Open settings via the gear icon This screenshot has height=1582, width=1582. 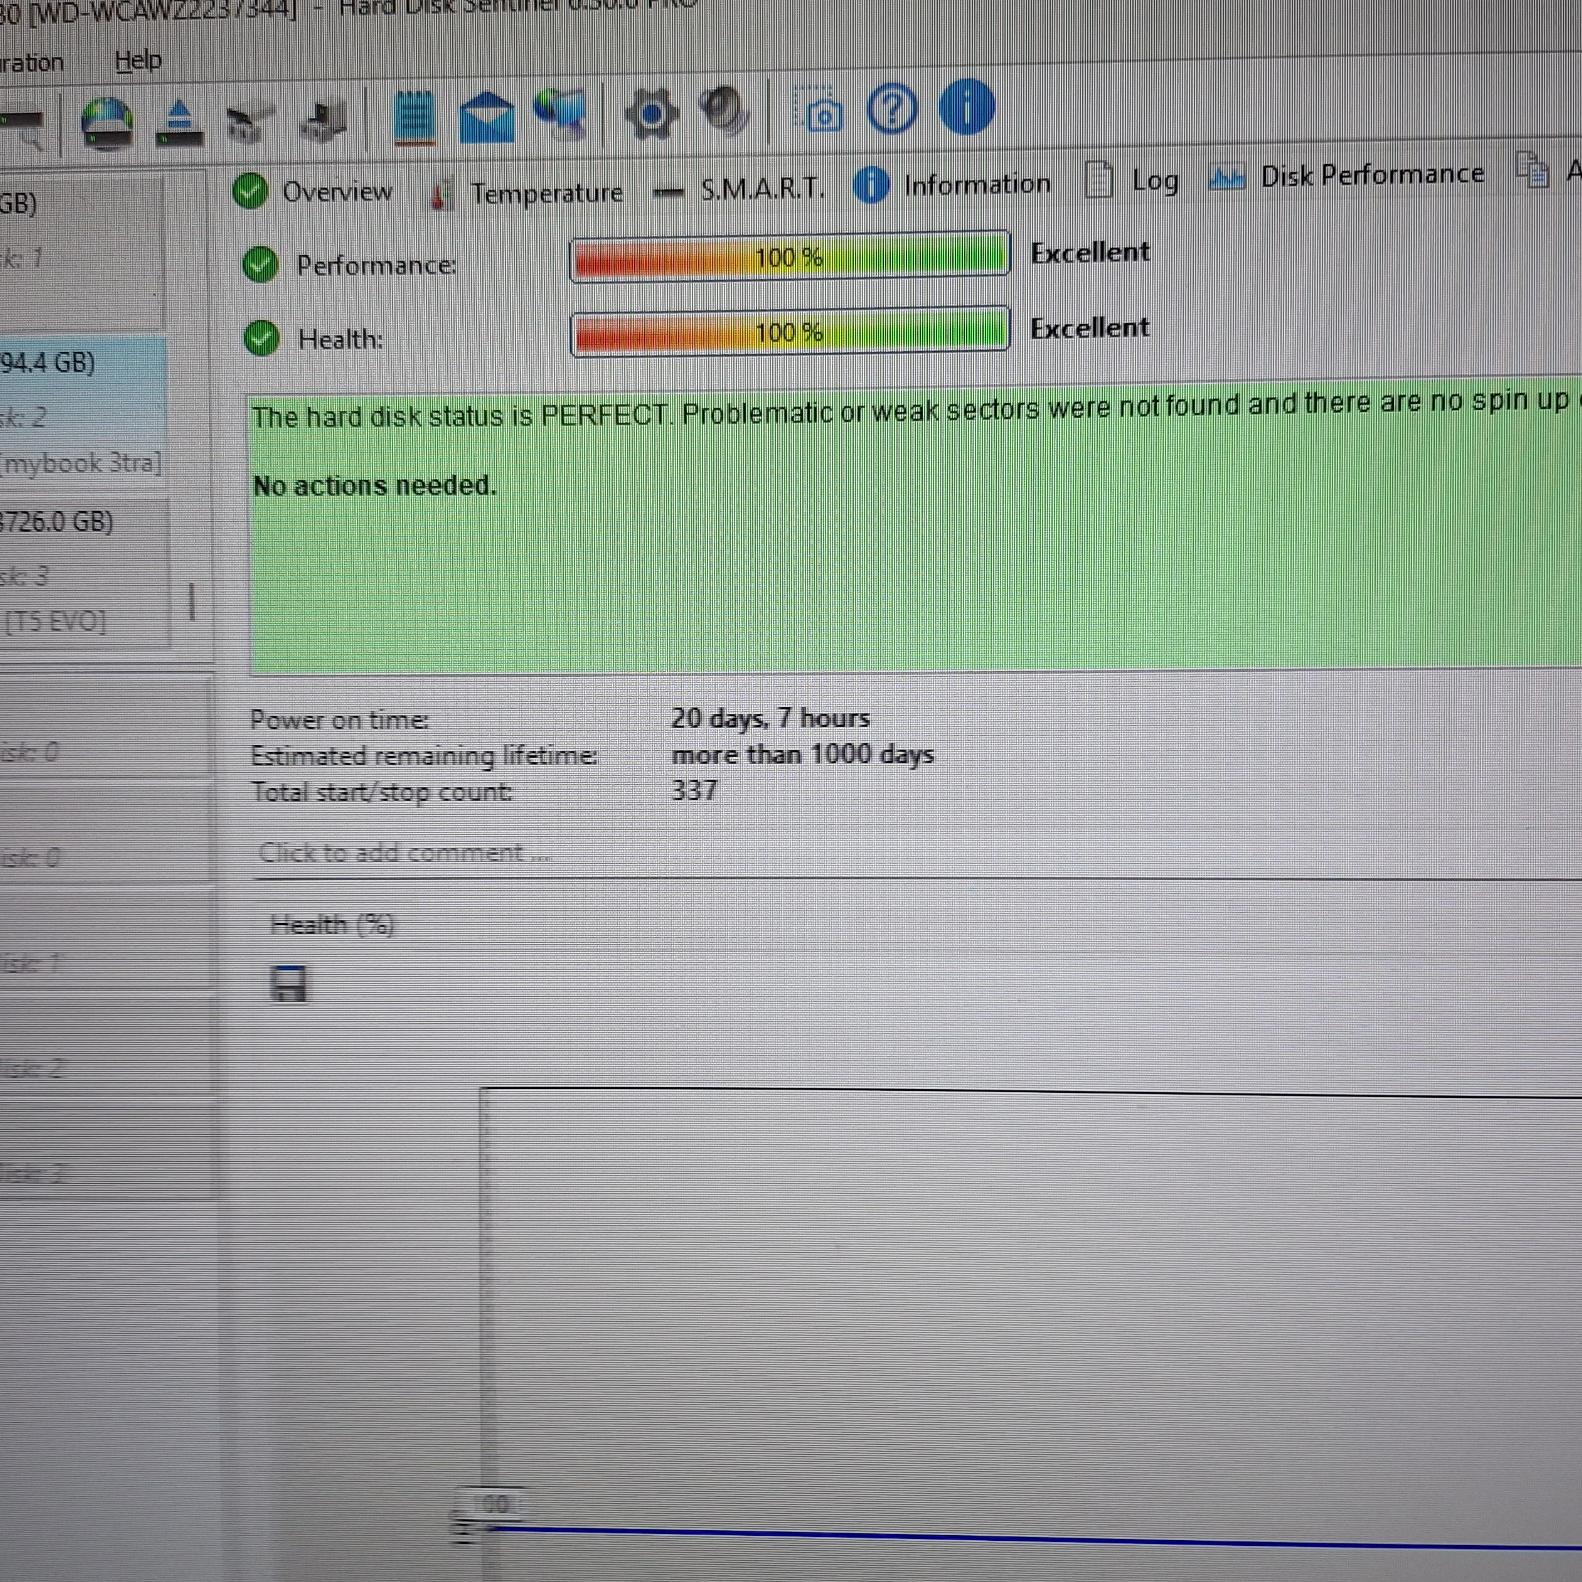651,114
